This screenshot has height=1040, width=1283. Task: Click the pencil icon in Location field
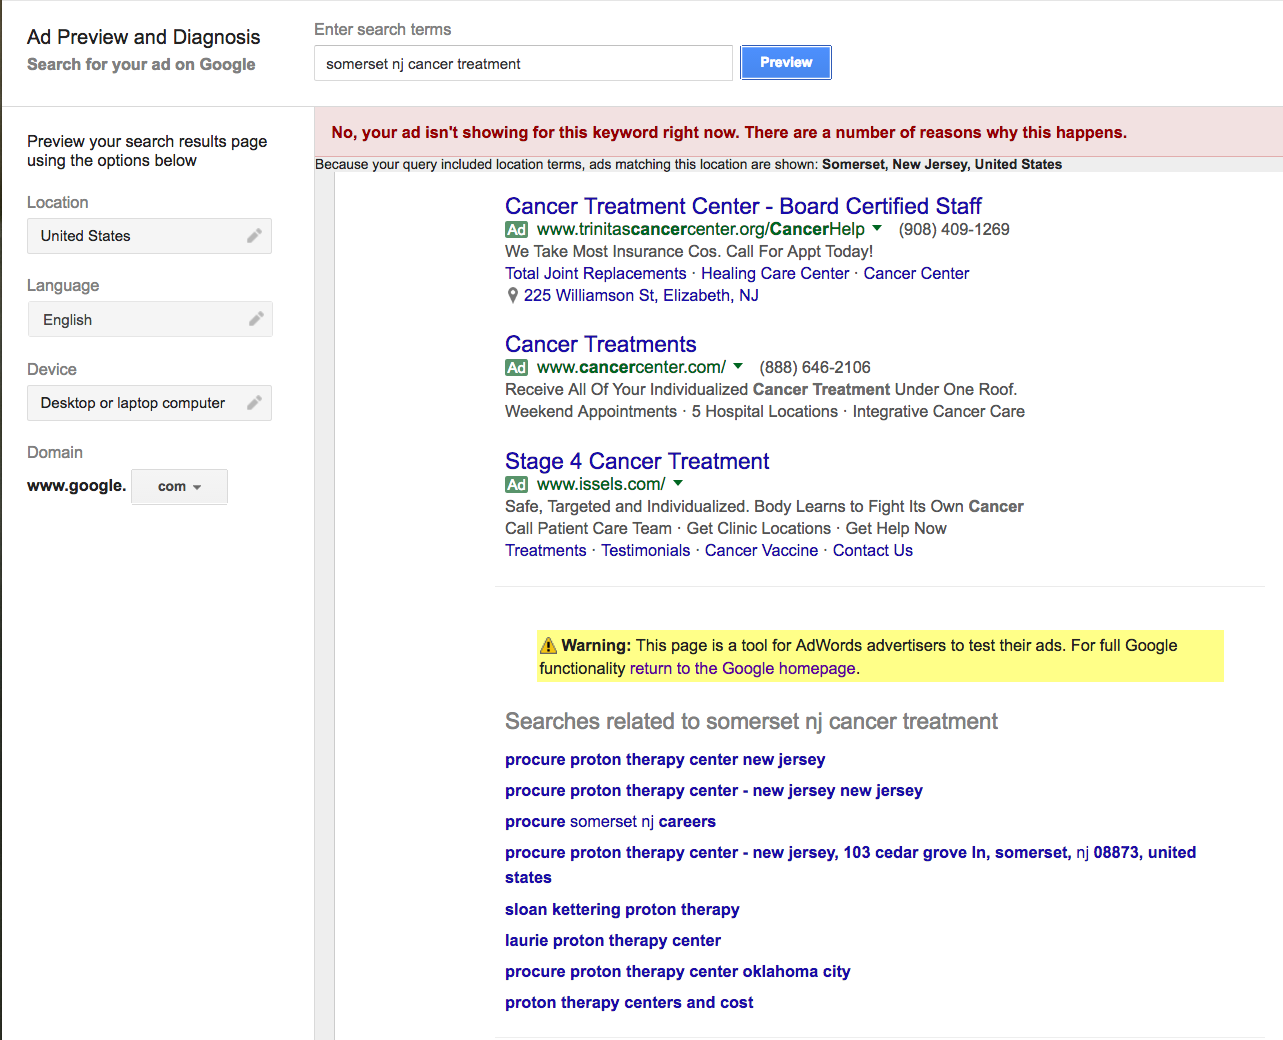254,236
